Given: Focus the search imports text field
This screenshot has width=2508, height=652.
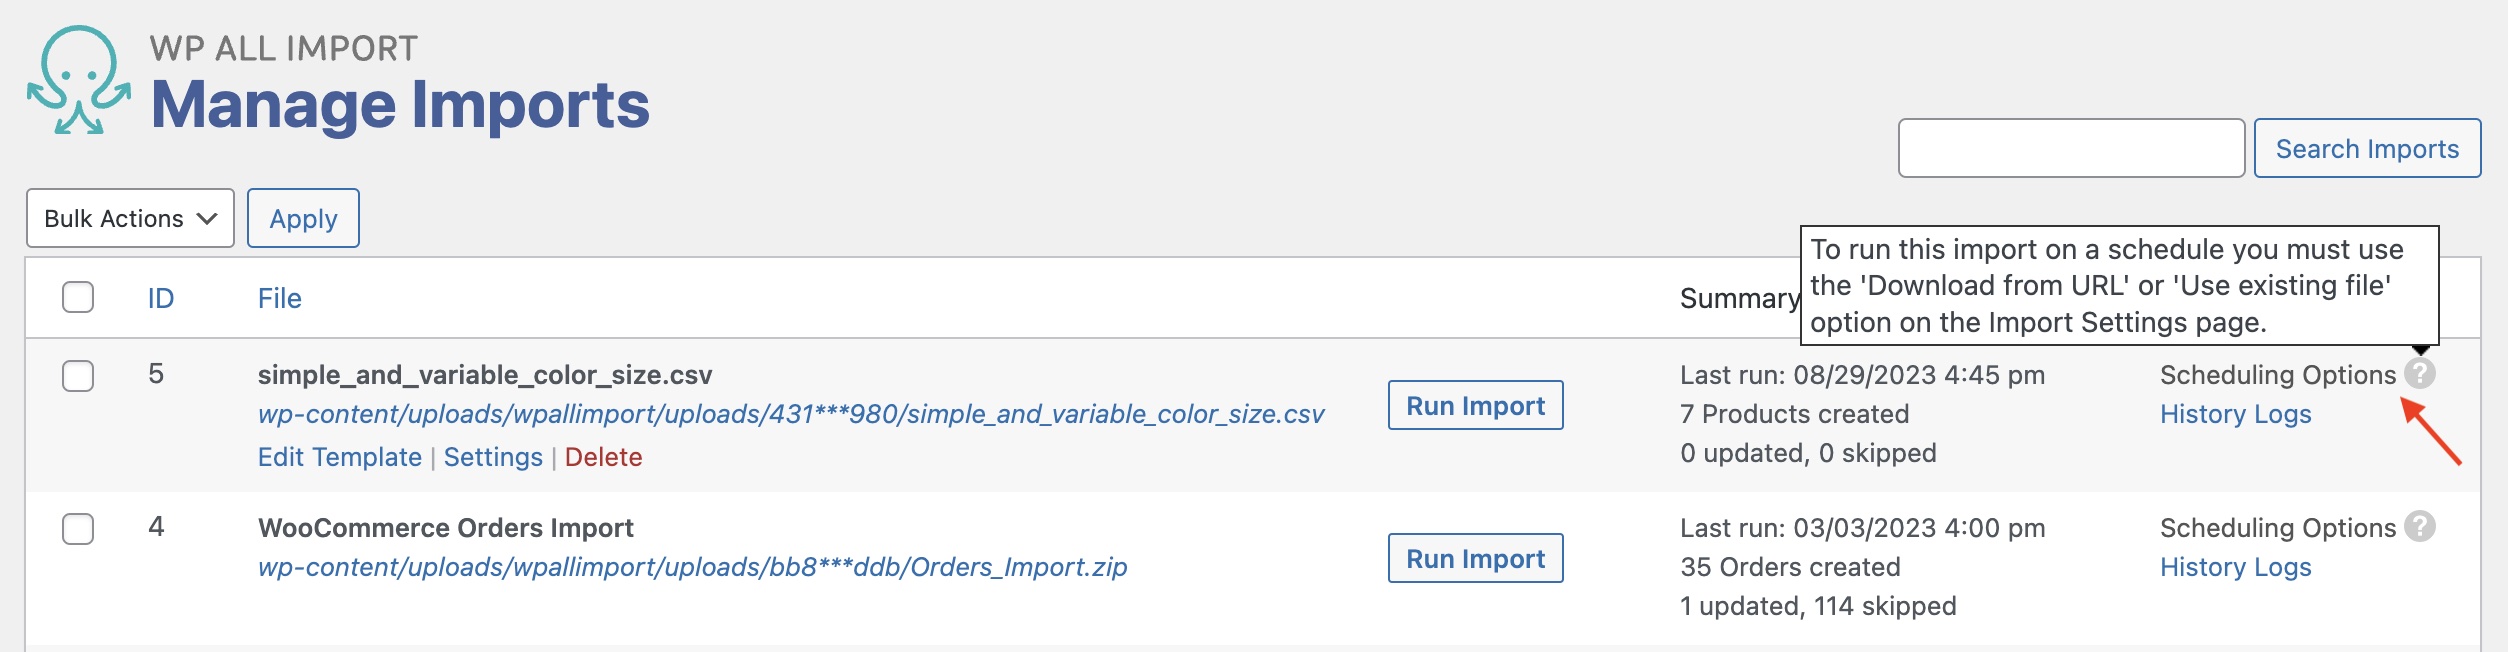Looking at the screenshot, I should pos(2071,148).
